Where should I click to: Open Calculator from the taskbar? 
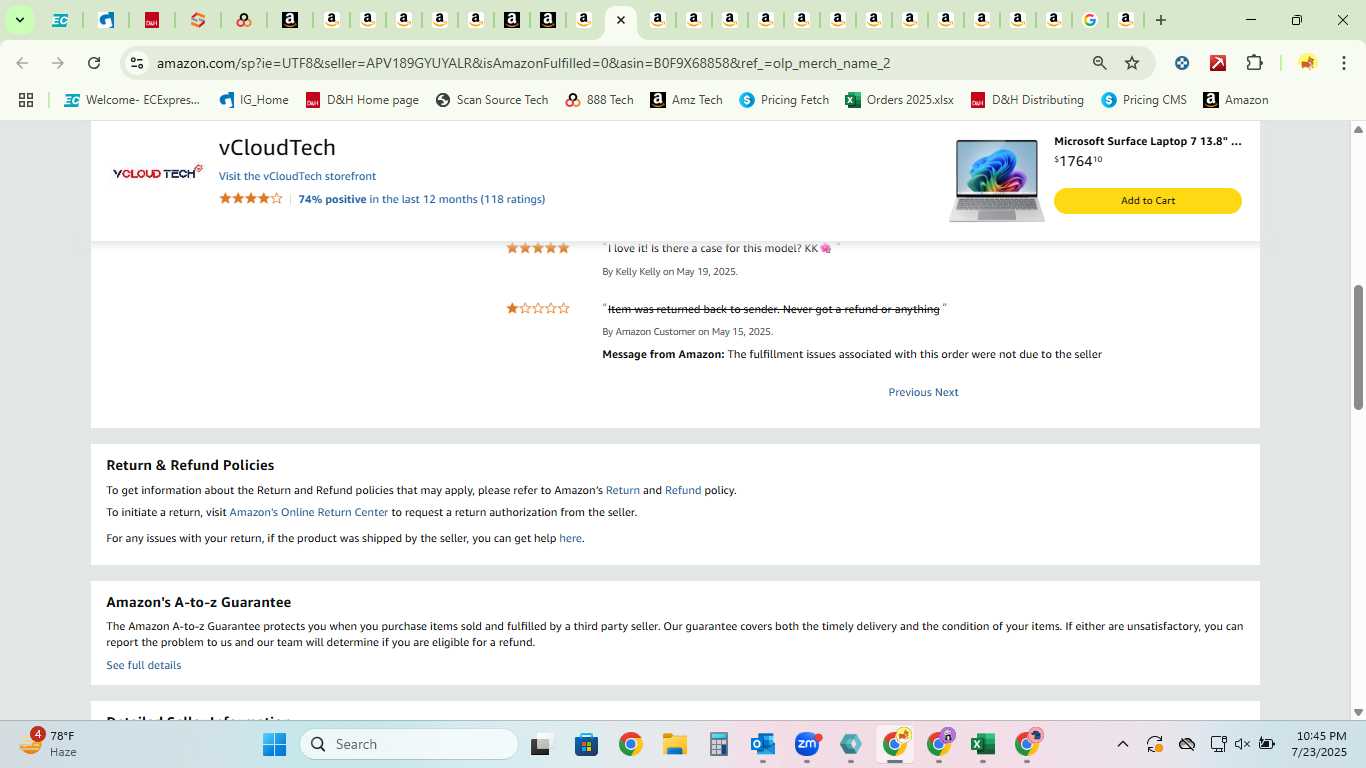(x=719, y=744)
